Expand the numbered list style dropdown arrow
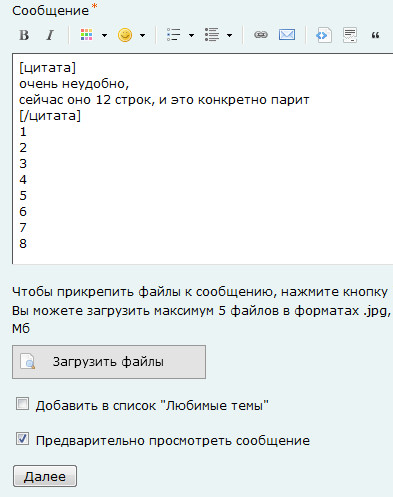 click(229, 35)
